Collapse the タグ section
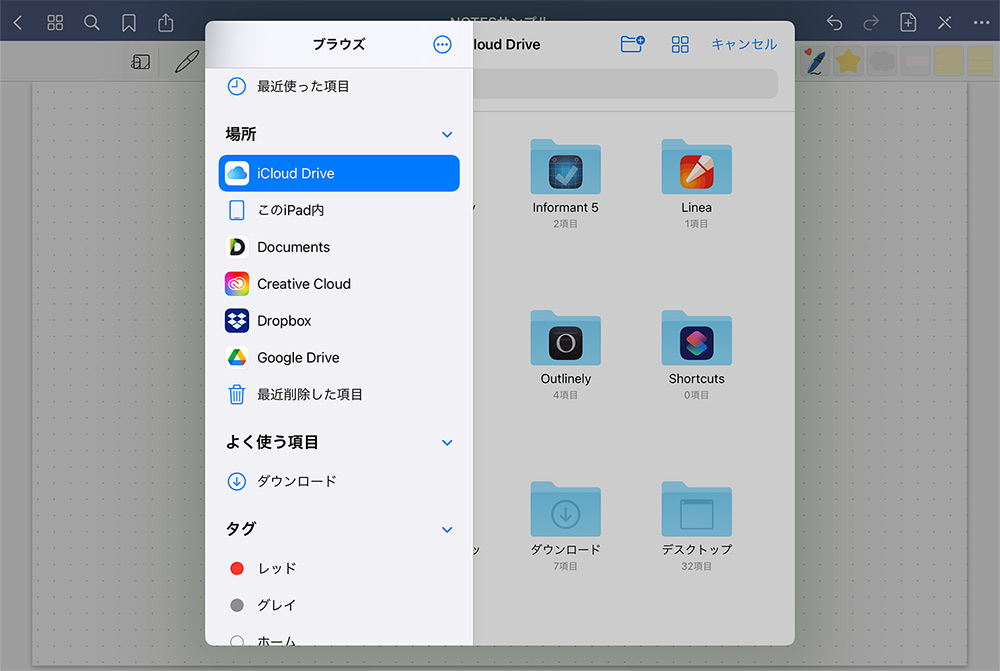The width and height of the screenshot is (1000, 671). coord(447,529)
